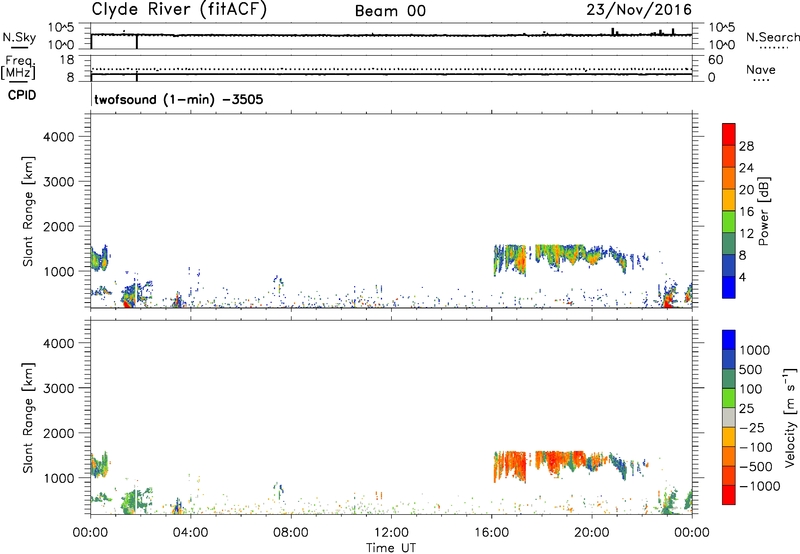Click the 'CPID' label
This screenshot has height=554, width=800.
(x=21, y=95)
